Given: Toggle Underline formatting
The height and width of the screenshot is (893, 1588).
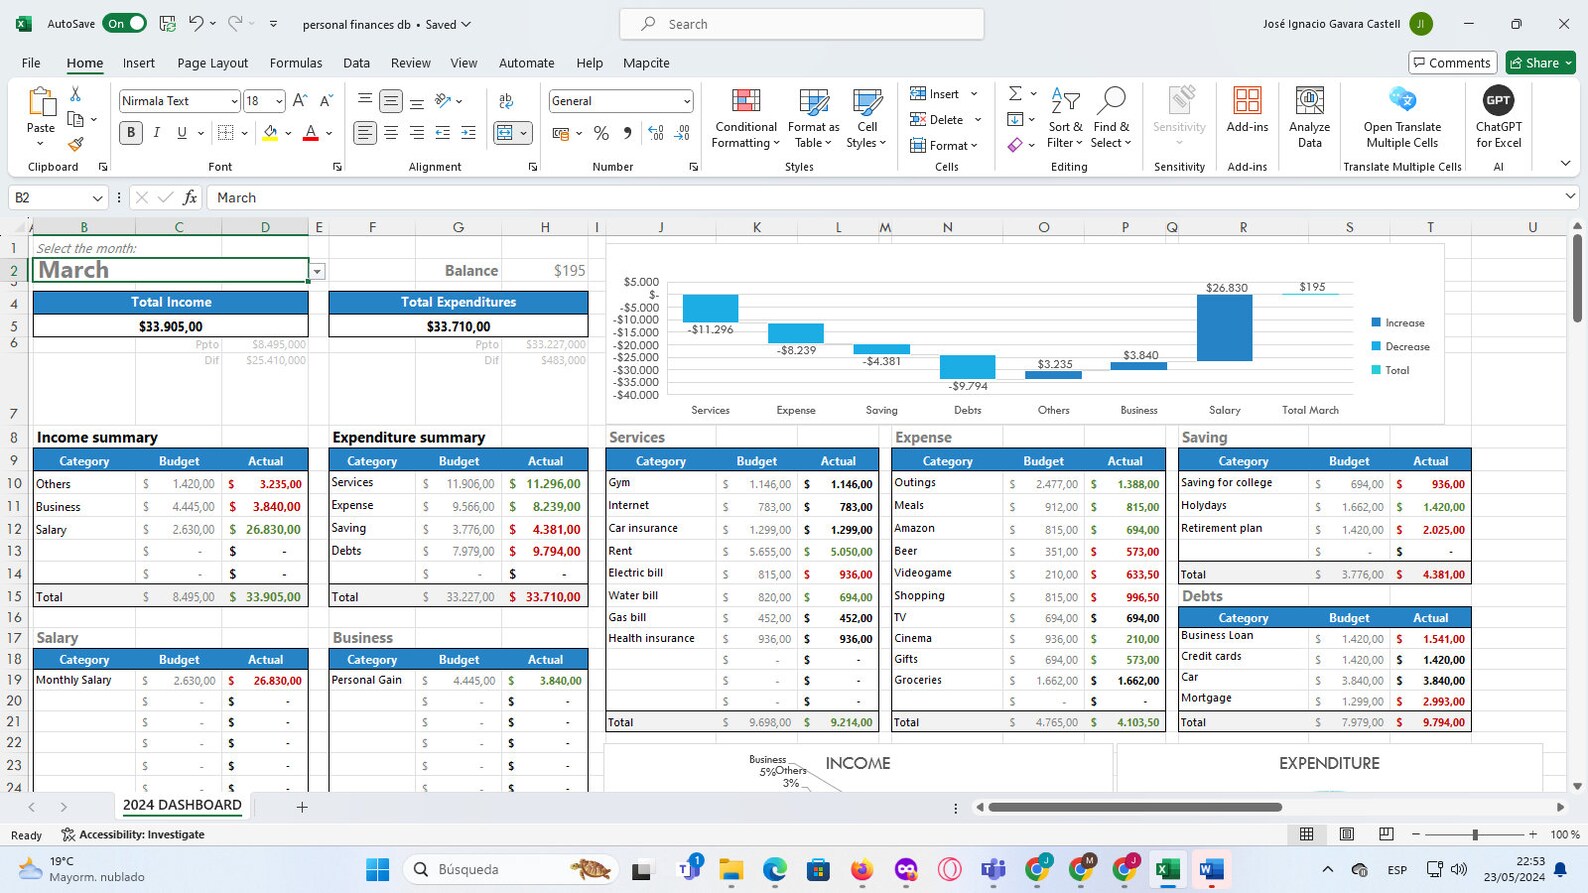Looking at the screenshot, I should tap(181, 133).
